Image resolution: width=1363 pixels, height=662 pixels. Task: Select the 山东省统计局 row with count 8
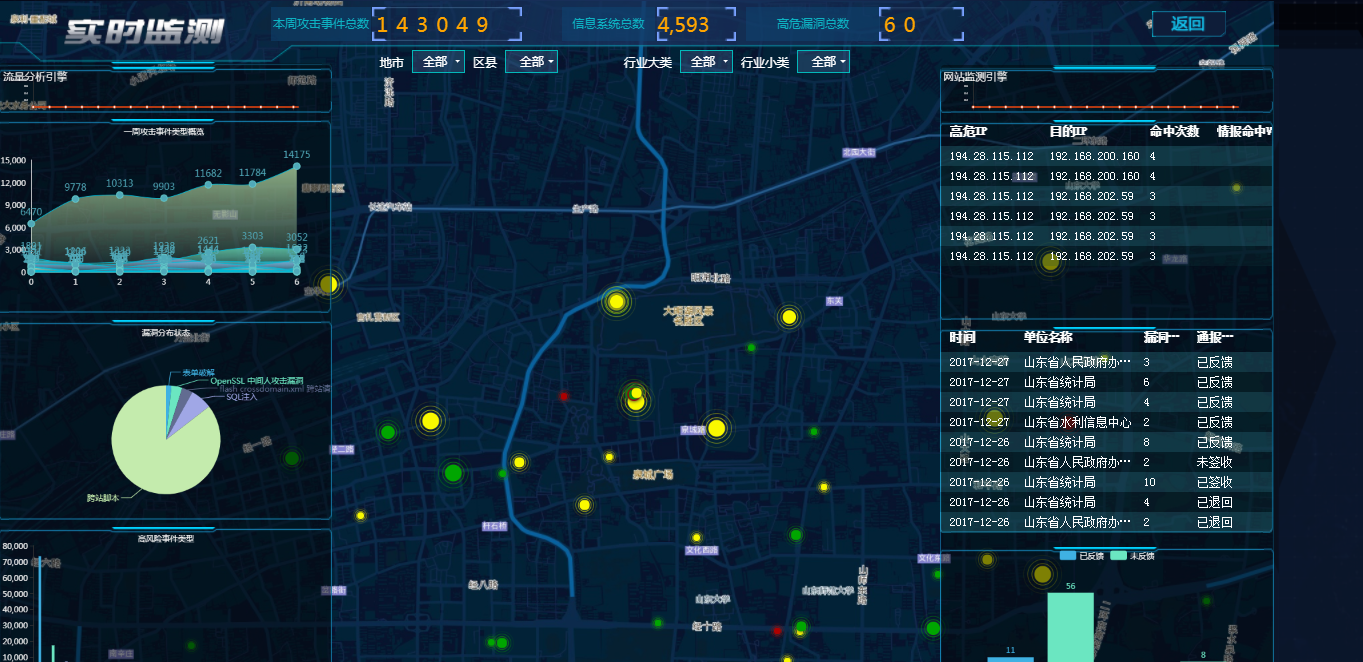[1106, 442]
